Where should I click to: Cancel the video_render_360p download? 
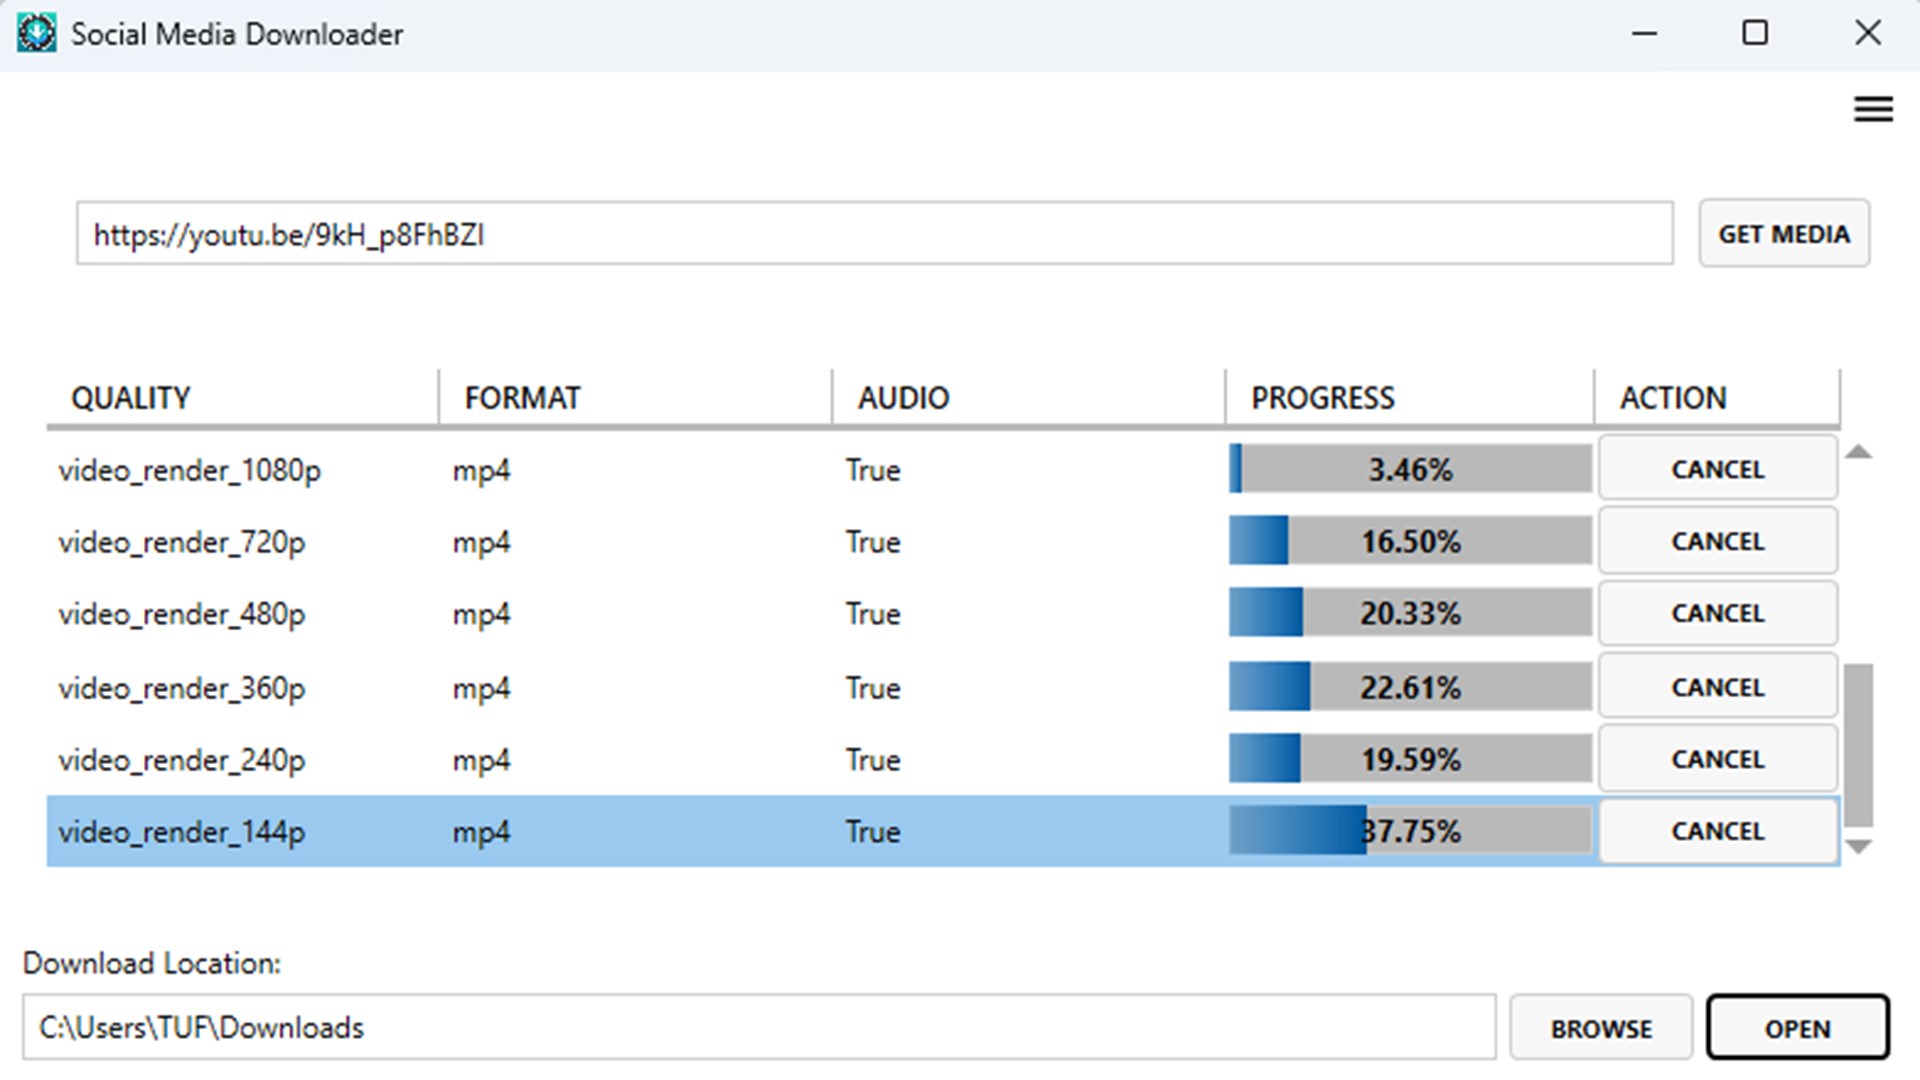click(x=1717, y=687)
